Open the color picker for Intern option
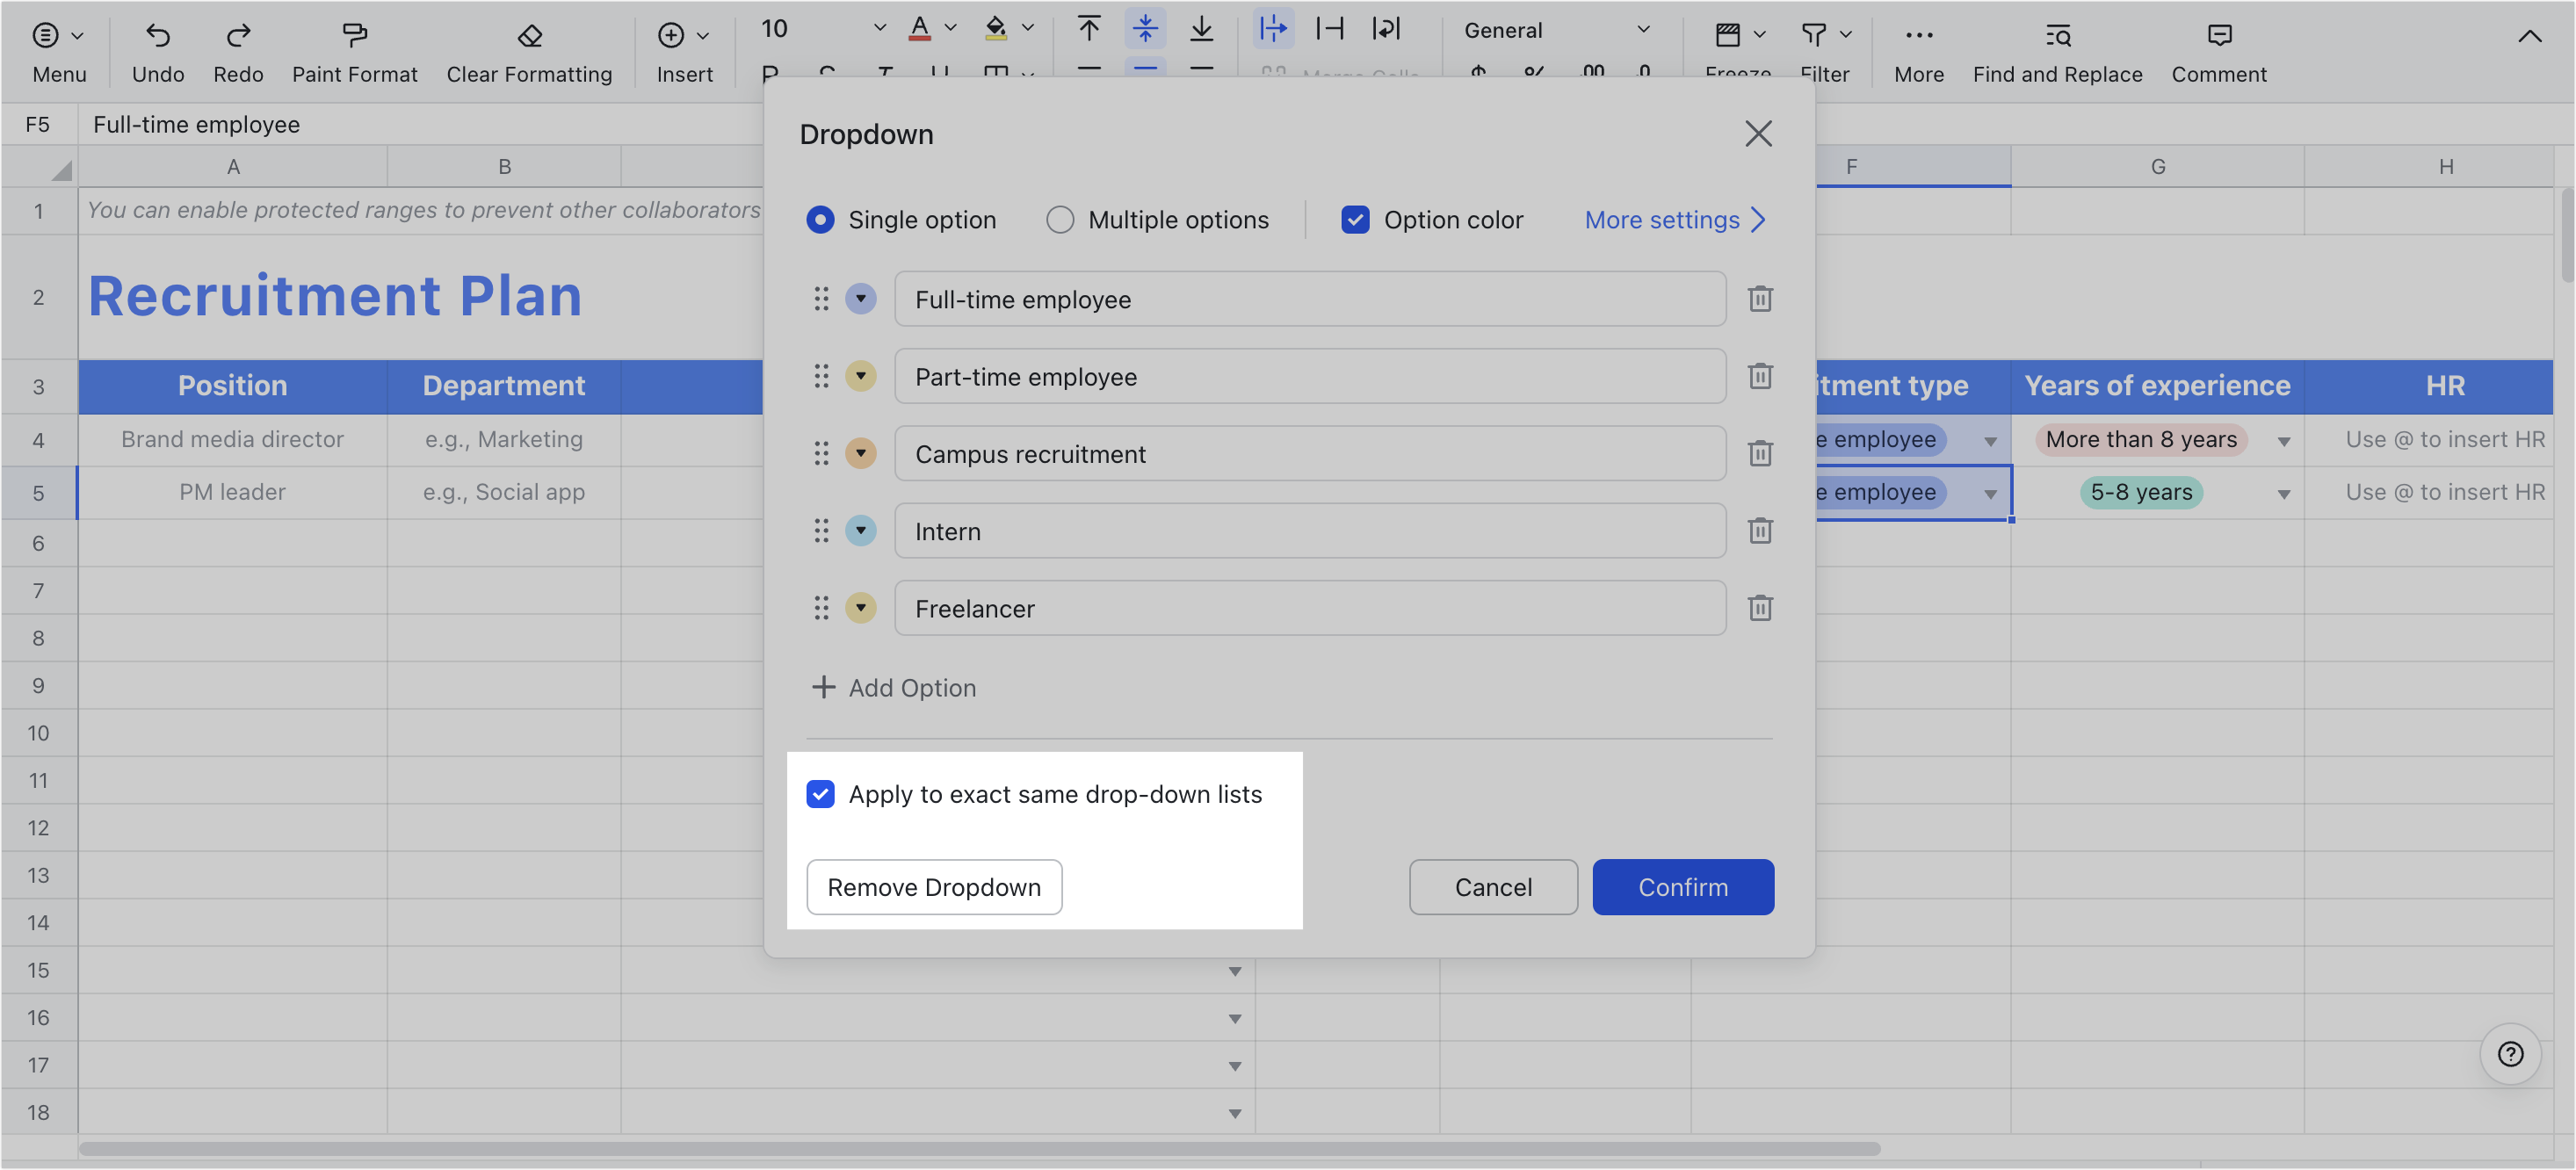Image resolution: width=2576 pixels, height=1170 pixels. (x=861, y=531)
